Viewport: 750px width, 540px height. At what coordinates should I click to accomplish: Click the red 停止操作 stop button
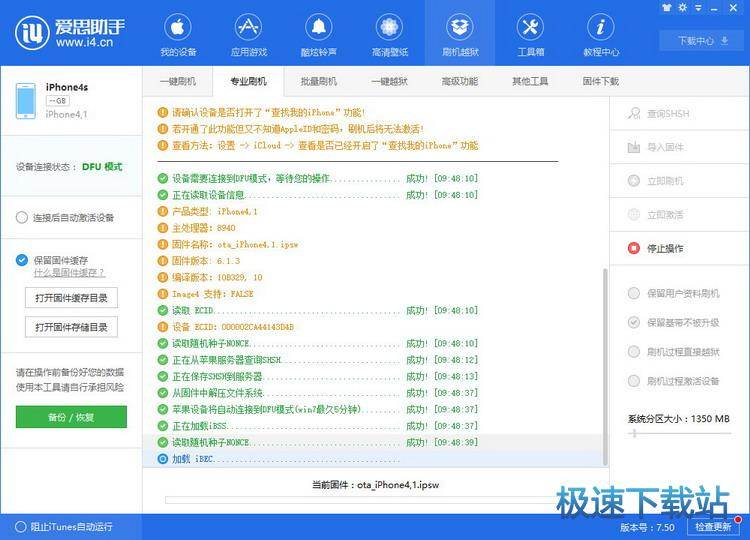click(x=655, y=248)
